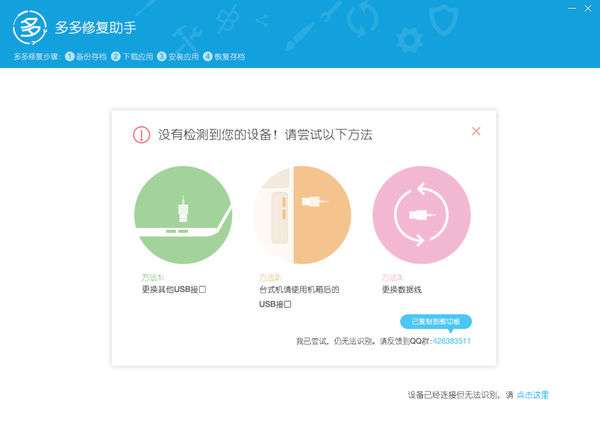Click the 多多修复助手 round logo
Screen dimensions: 600x435
[29, 28]
